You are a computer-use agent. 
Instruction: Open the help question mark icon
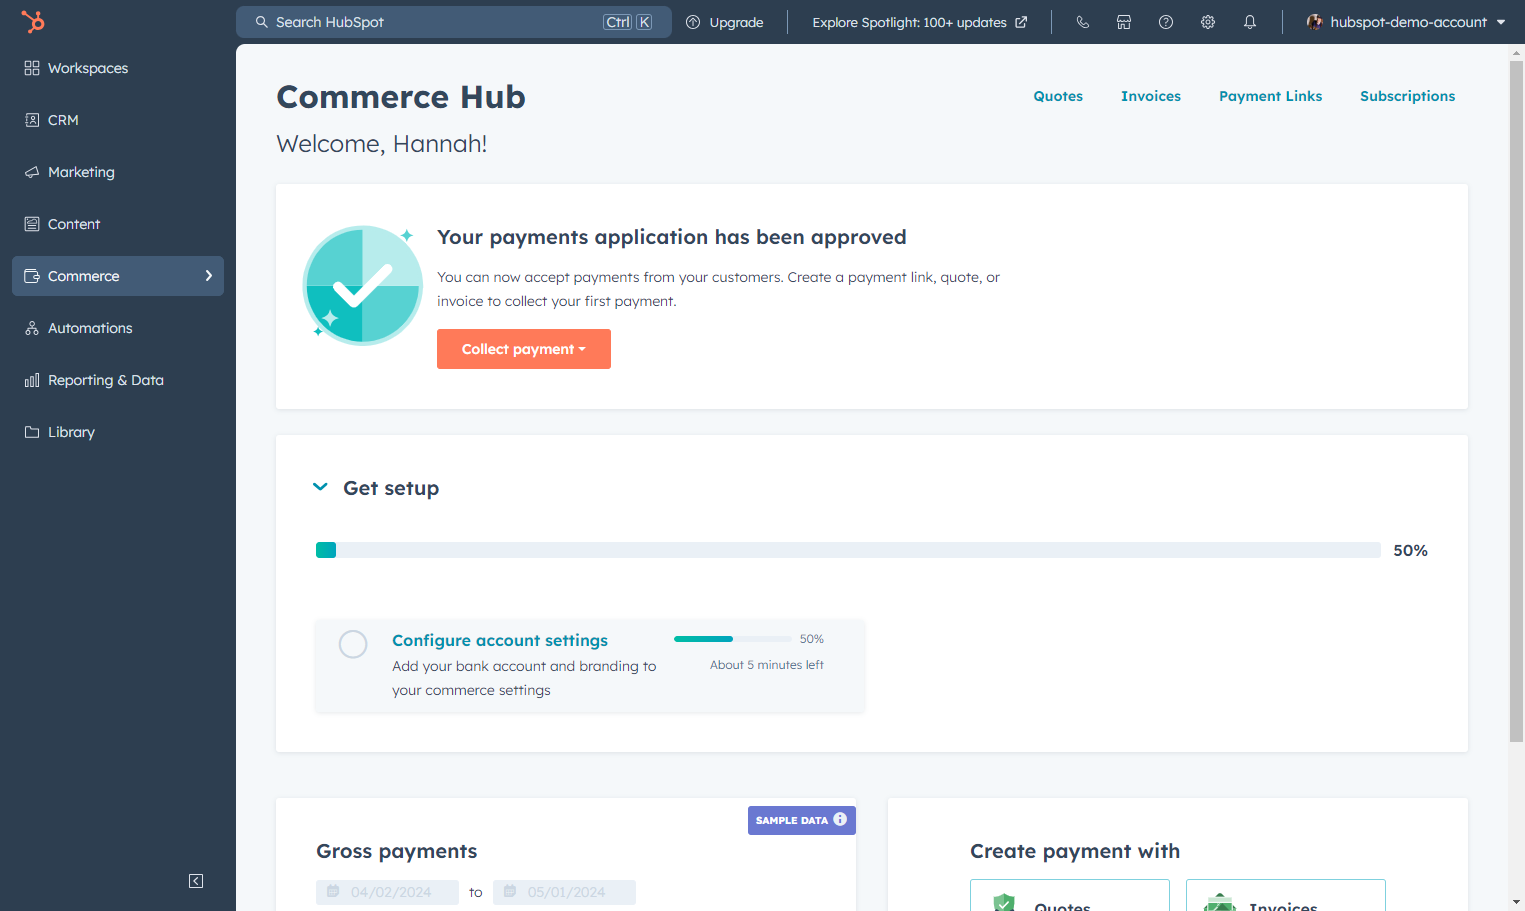[1166, 22]
